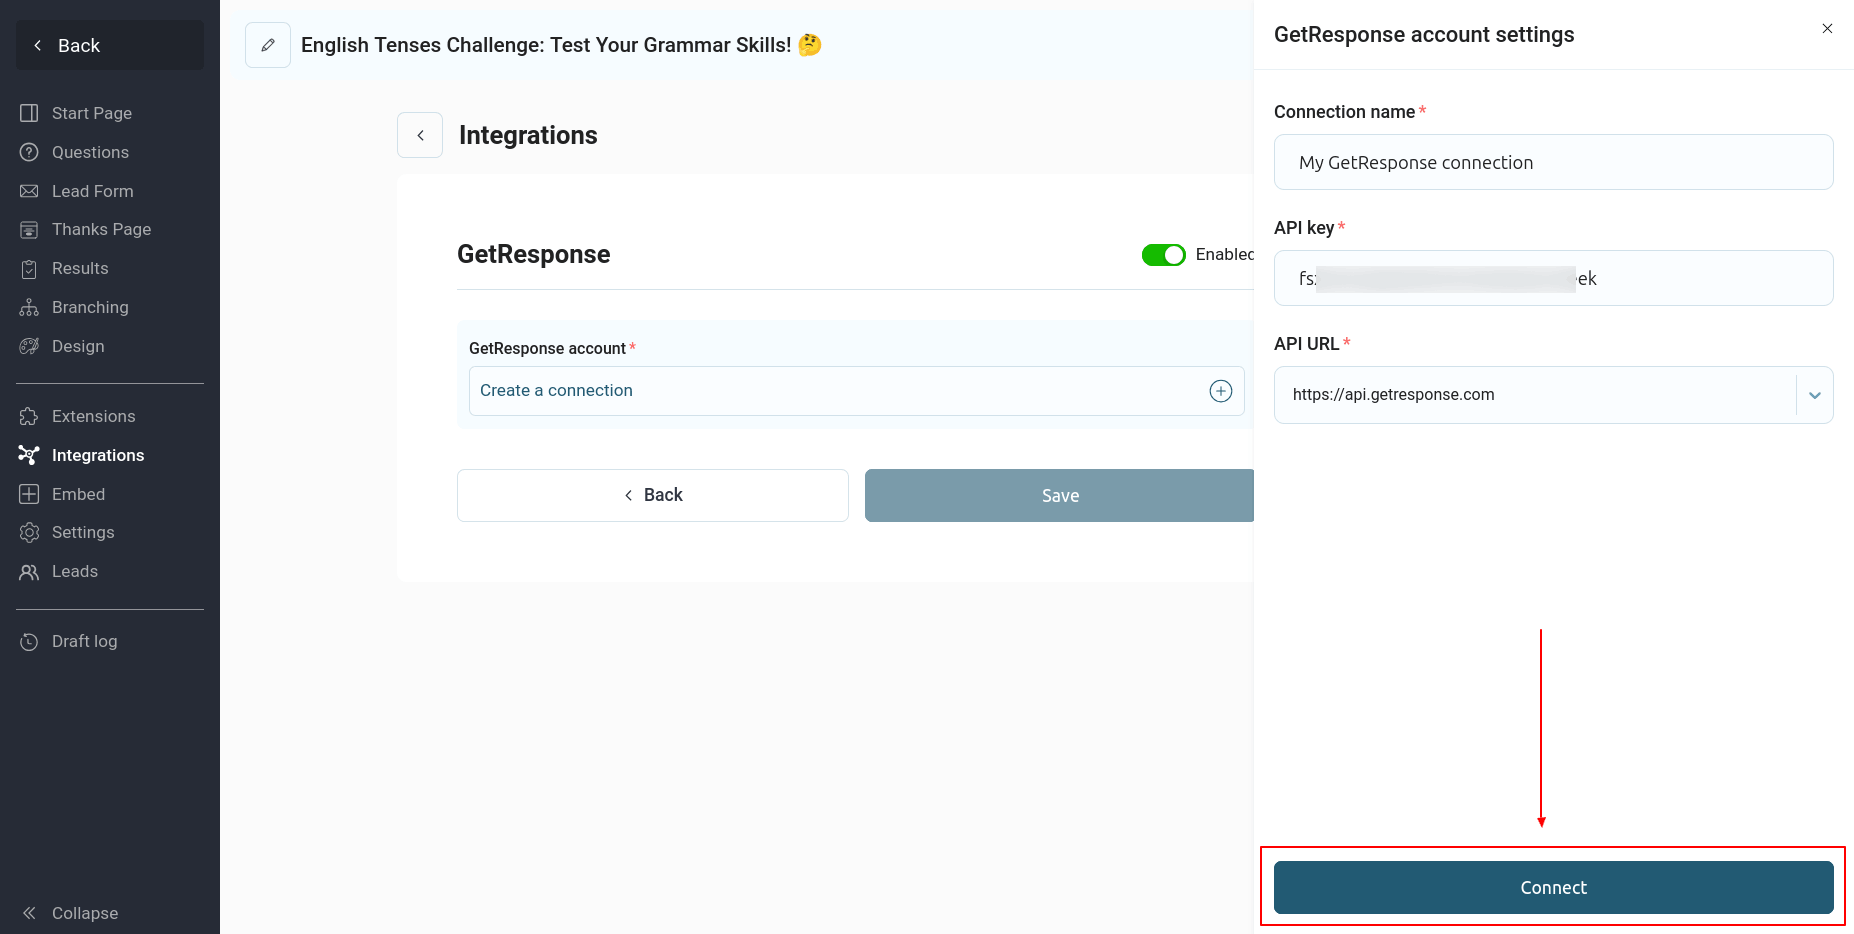The width and height of the screenshot is (1854, 934).
Task: Disable the GetResponse Enabled toggle
Action: pos(1163,255)
